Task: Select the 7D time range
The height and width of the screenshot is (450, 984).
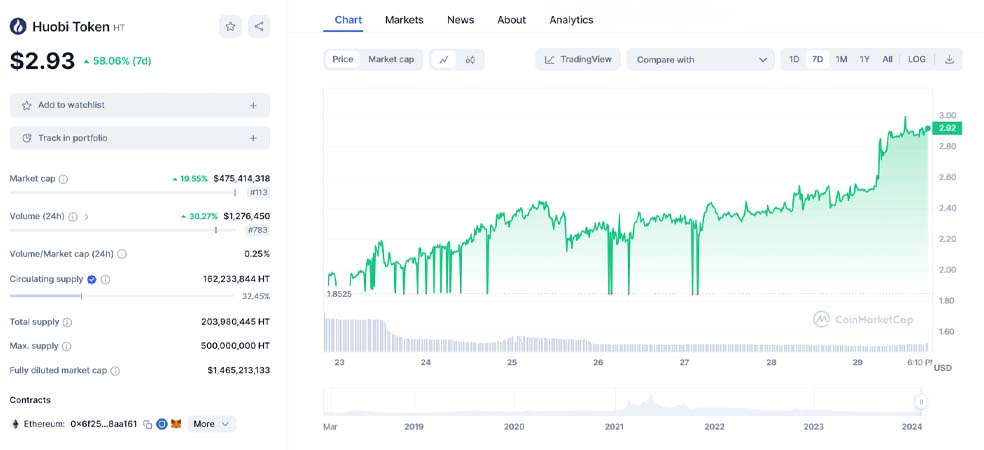Action: 817,60
